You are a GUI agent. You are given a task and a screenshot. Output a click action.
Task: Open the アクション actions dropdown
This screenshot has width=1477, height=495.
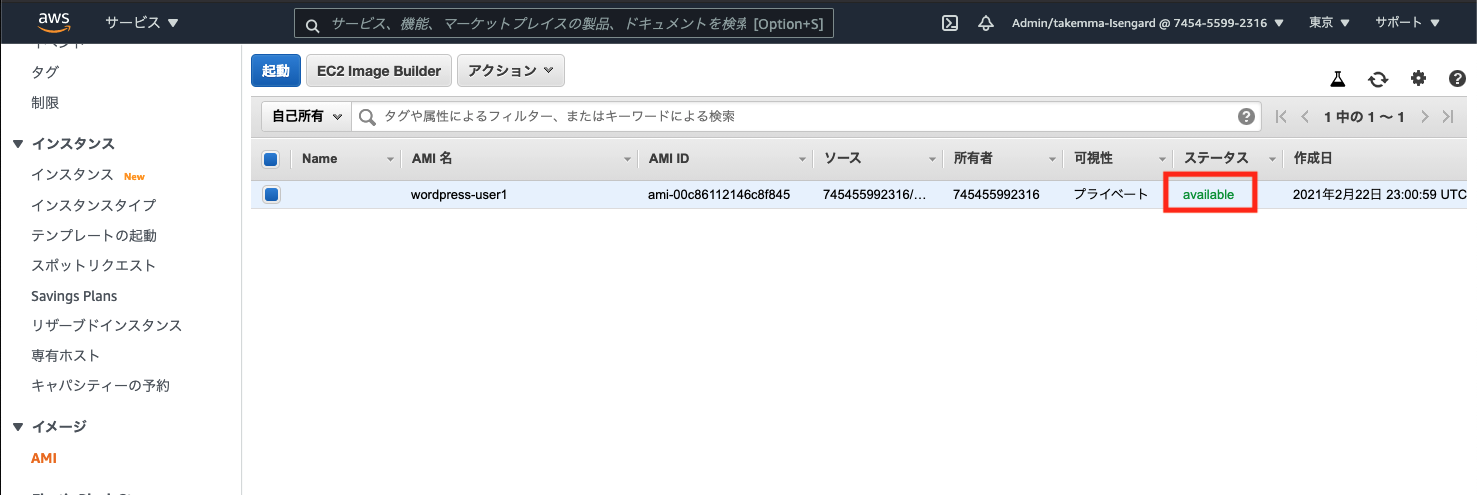pyautogui.click(x=511, y=71)
